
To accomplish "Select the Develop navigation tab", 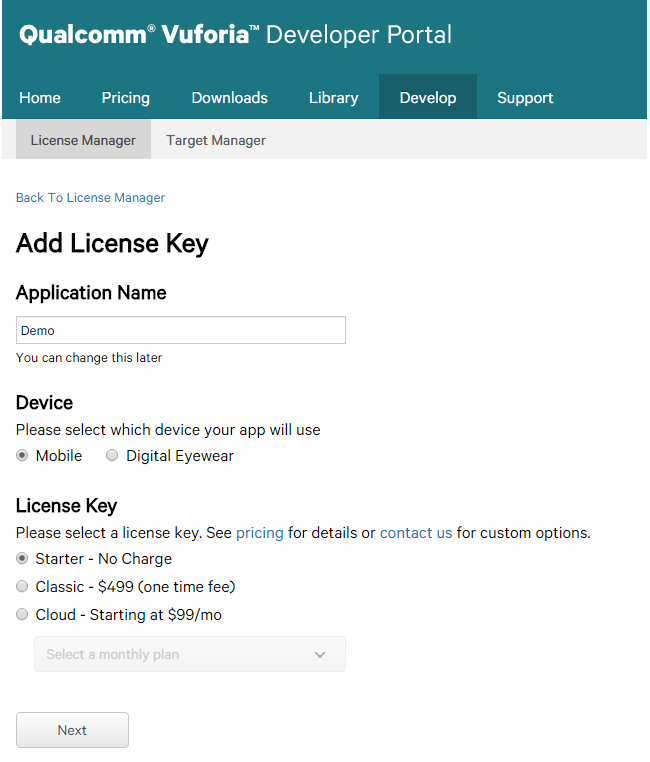I will click(428, 97).
